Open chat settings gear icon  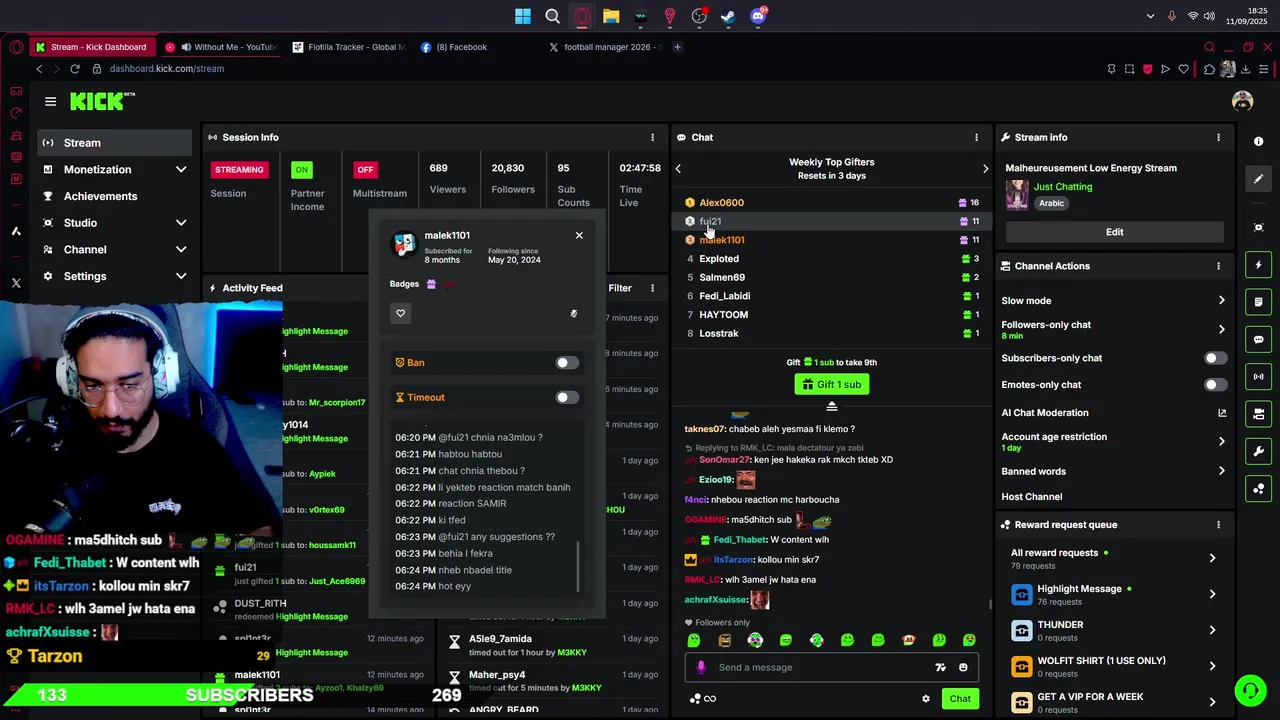click(x=926, y=699)
